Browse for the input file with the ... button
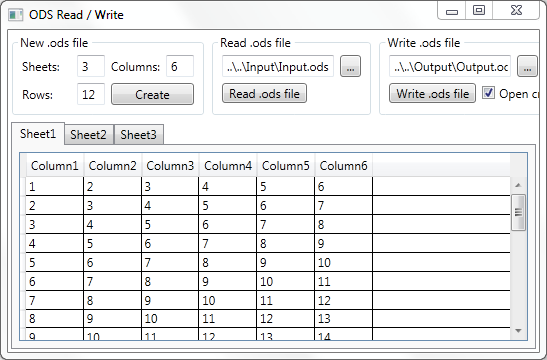 pos(350,66)
